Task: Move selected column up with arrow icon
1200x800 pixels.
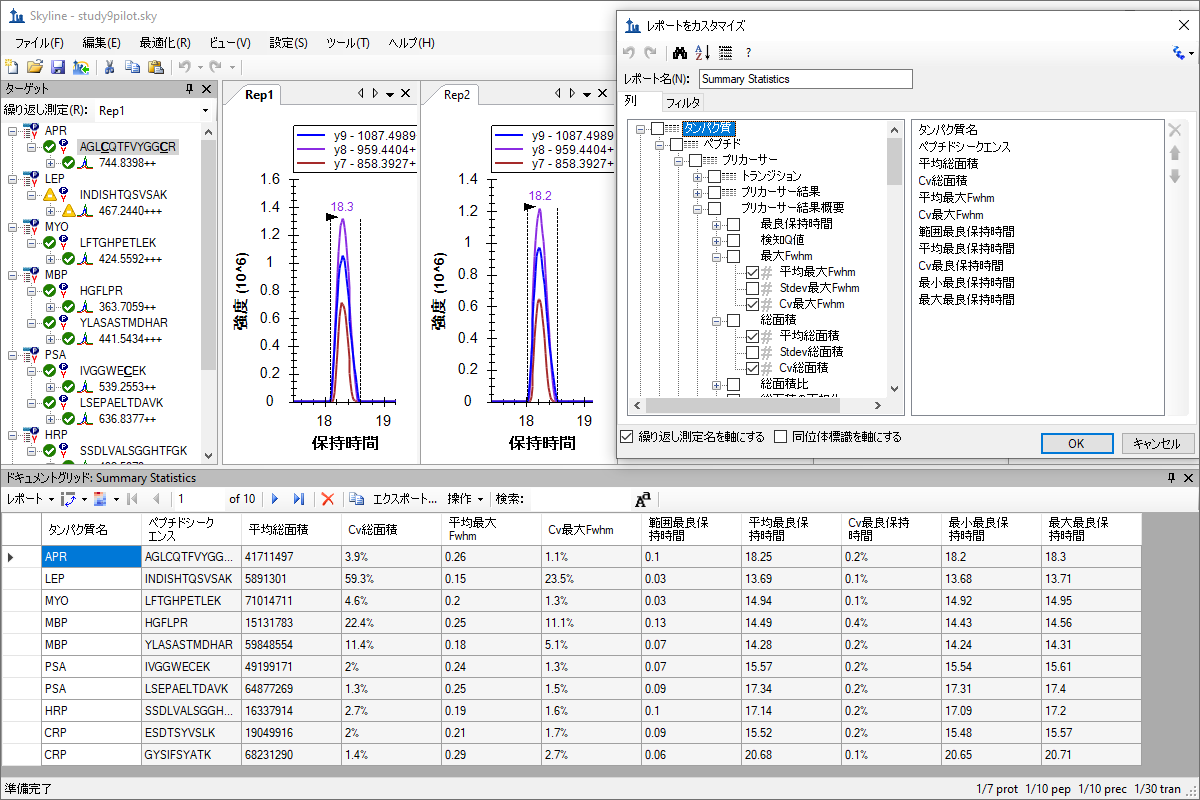Action: [x=1175, y=153]
